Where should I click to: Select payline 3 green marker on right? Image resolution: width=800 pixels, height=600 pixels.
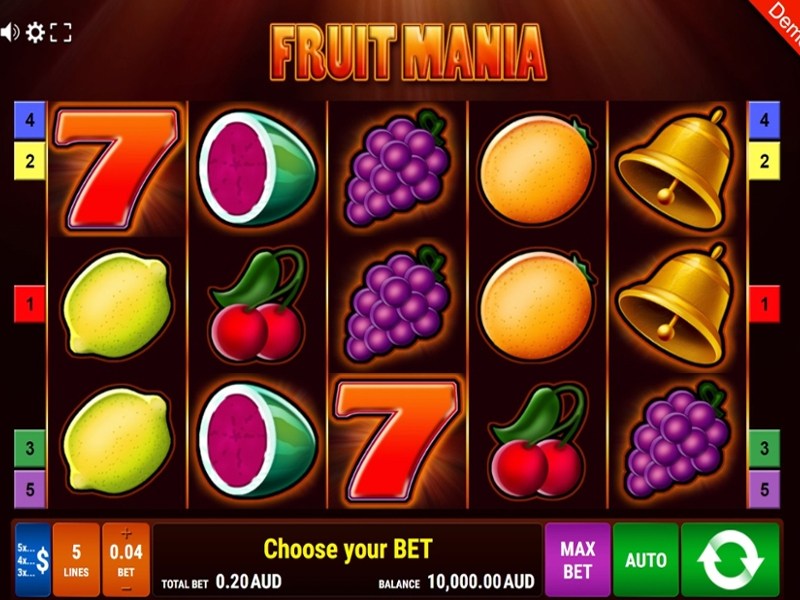click(x=764, y=448)
